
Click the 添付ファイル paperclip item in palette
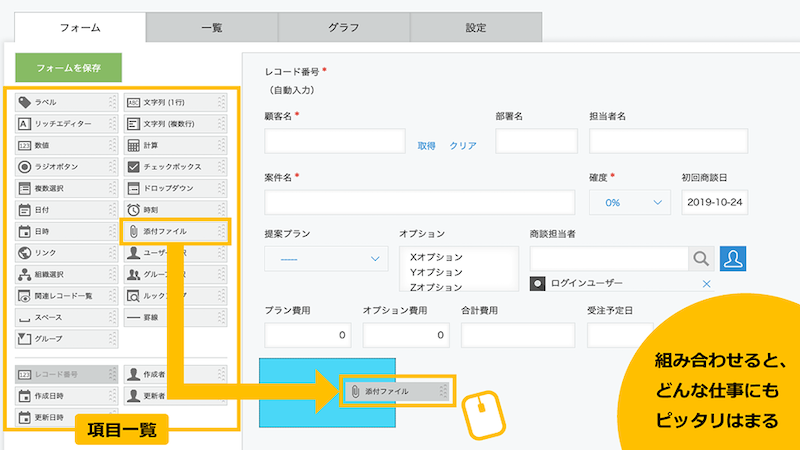tap(174, 232)
